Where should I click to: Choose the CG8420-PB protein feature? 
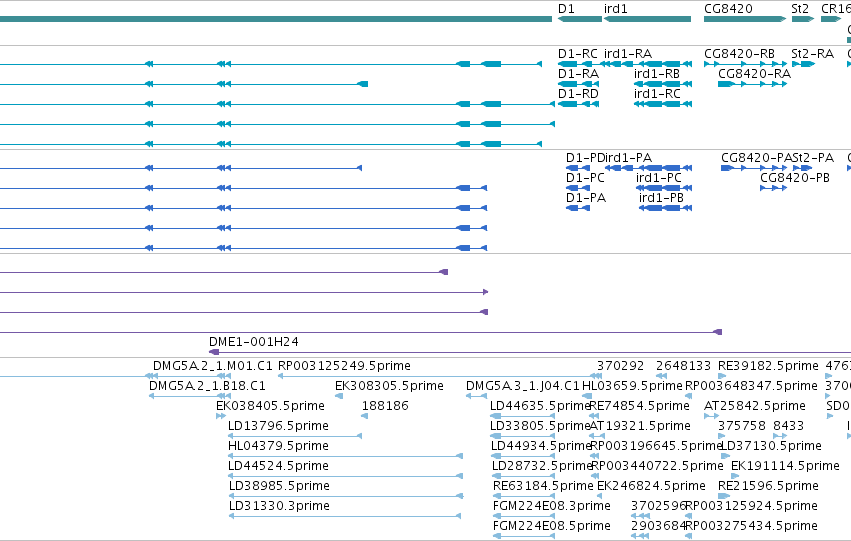tap(795, 178)
